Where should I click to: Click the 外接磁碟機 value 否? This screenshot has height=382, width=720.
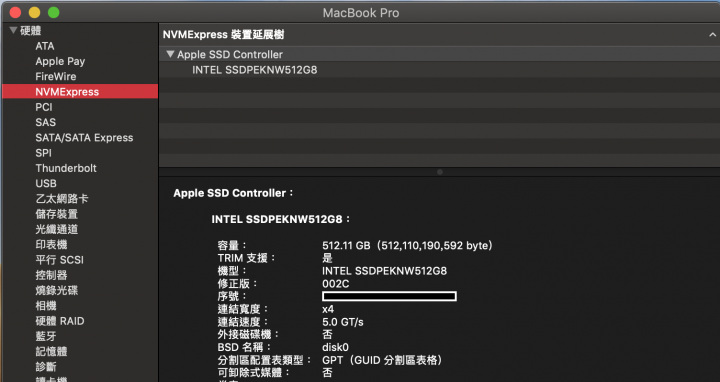[x=327, y=334]
